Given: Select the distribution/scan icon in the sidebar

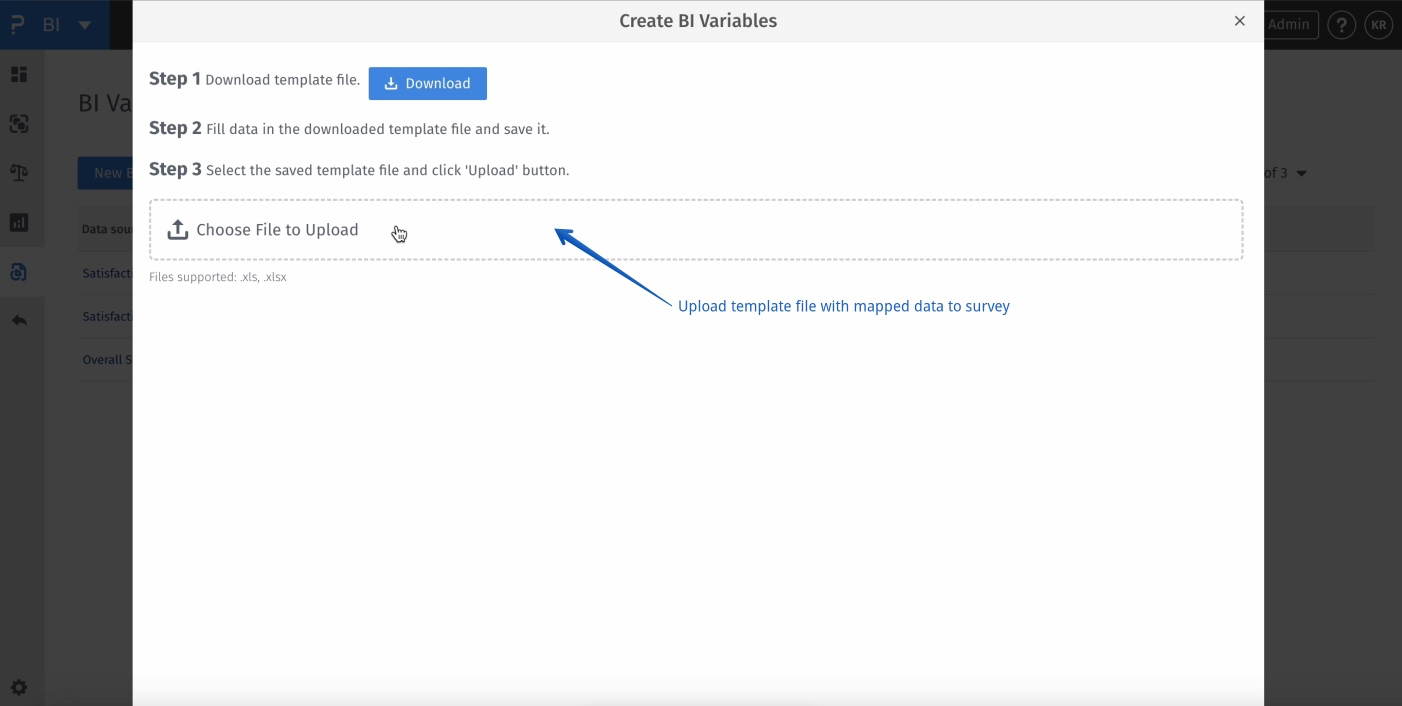Looking at the screenshot, I should point(20,123).
